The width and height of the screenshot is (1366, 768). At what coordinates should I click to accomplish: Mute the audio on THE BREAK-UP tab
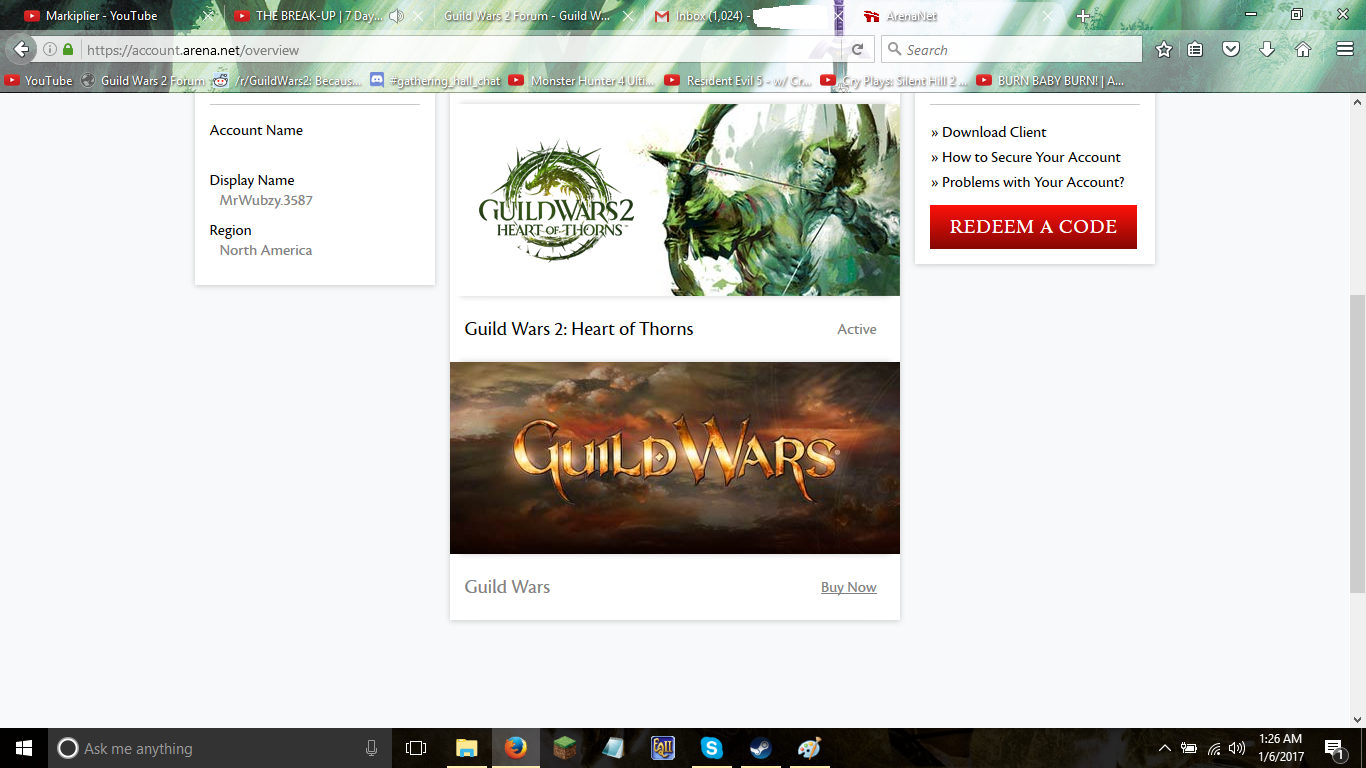(x=397, y=16)
